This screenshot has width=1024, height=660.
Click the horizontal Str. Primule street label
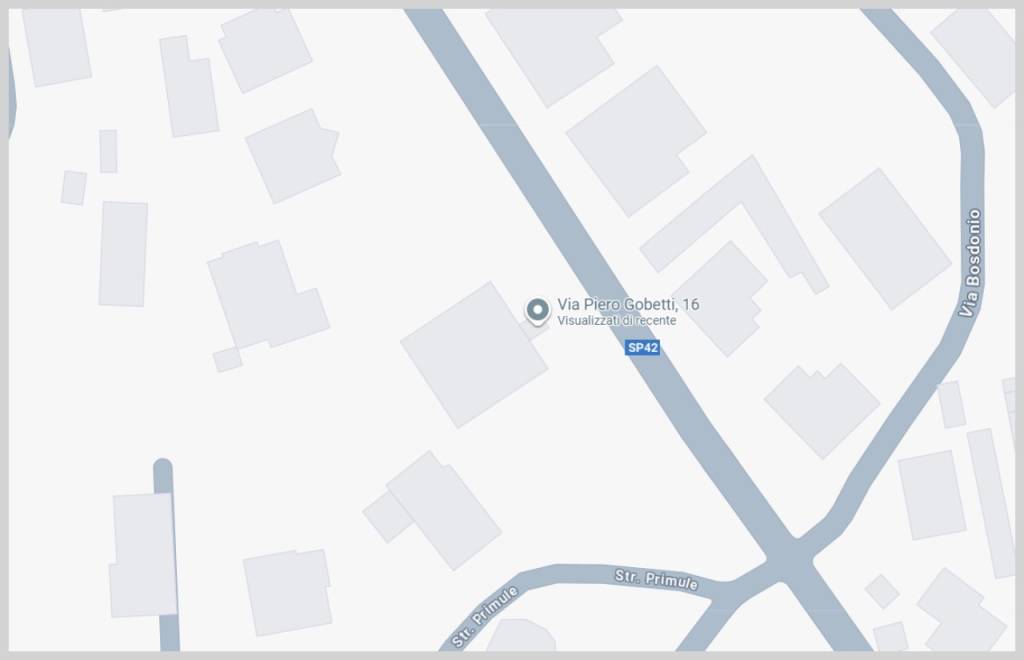pyautogui.click(x=656, y=579)
